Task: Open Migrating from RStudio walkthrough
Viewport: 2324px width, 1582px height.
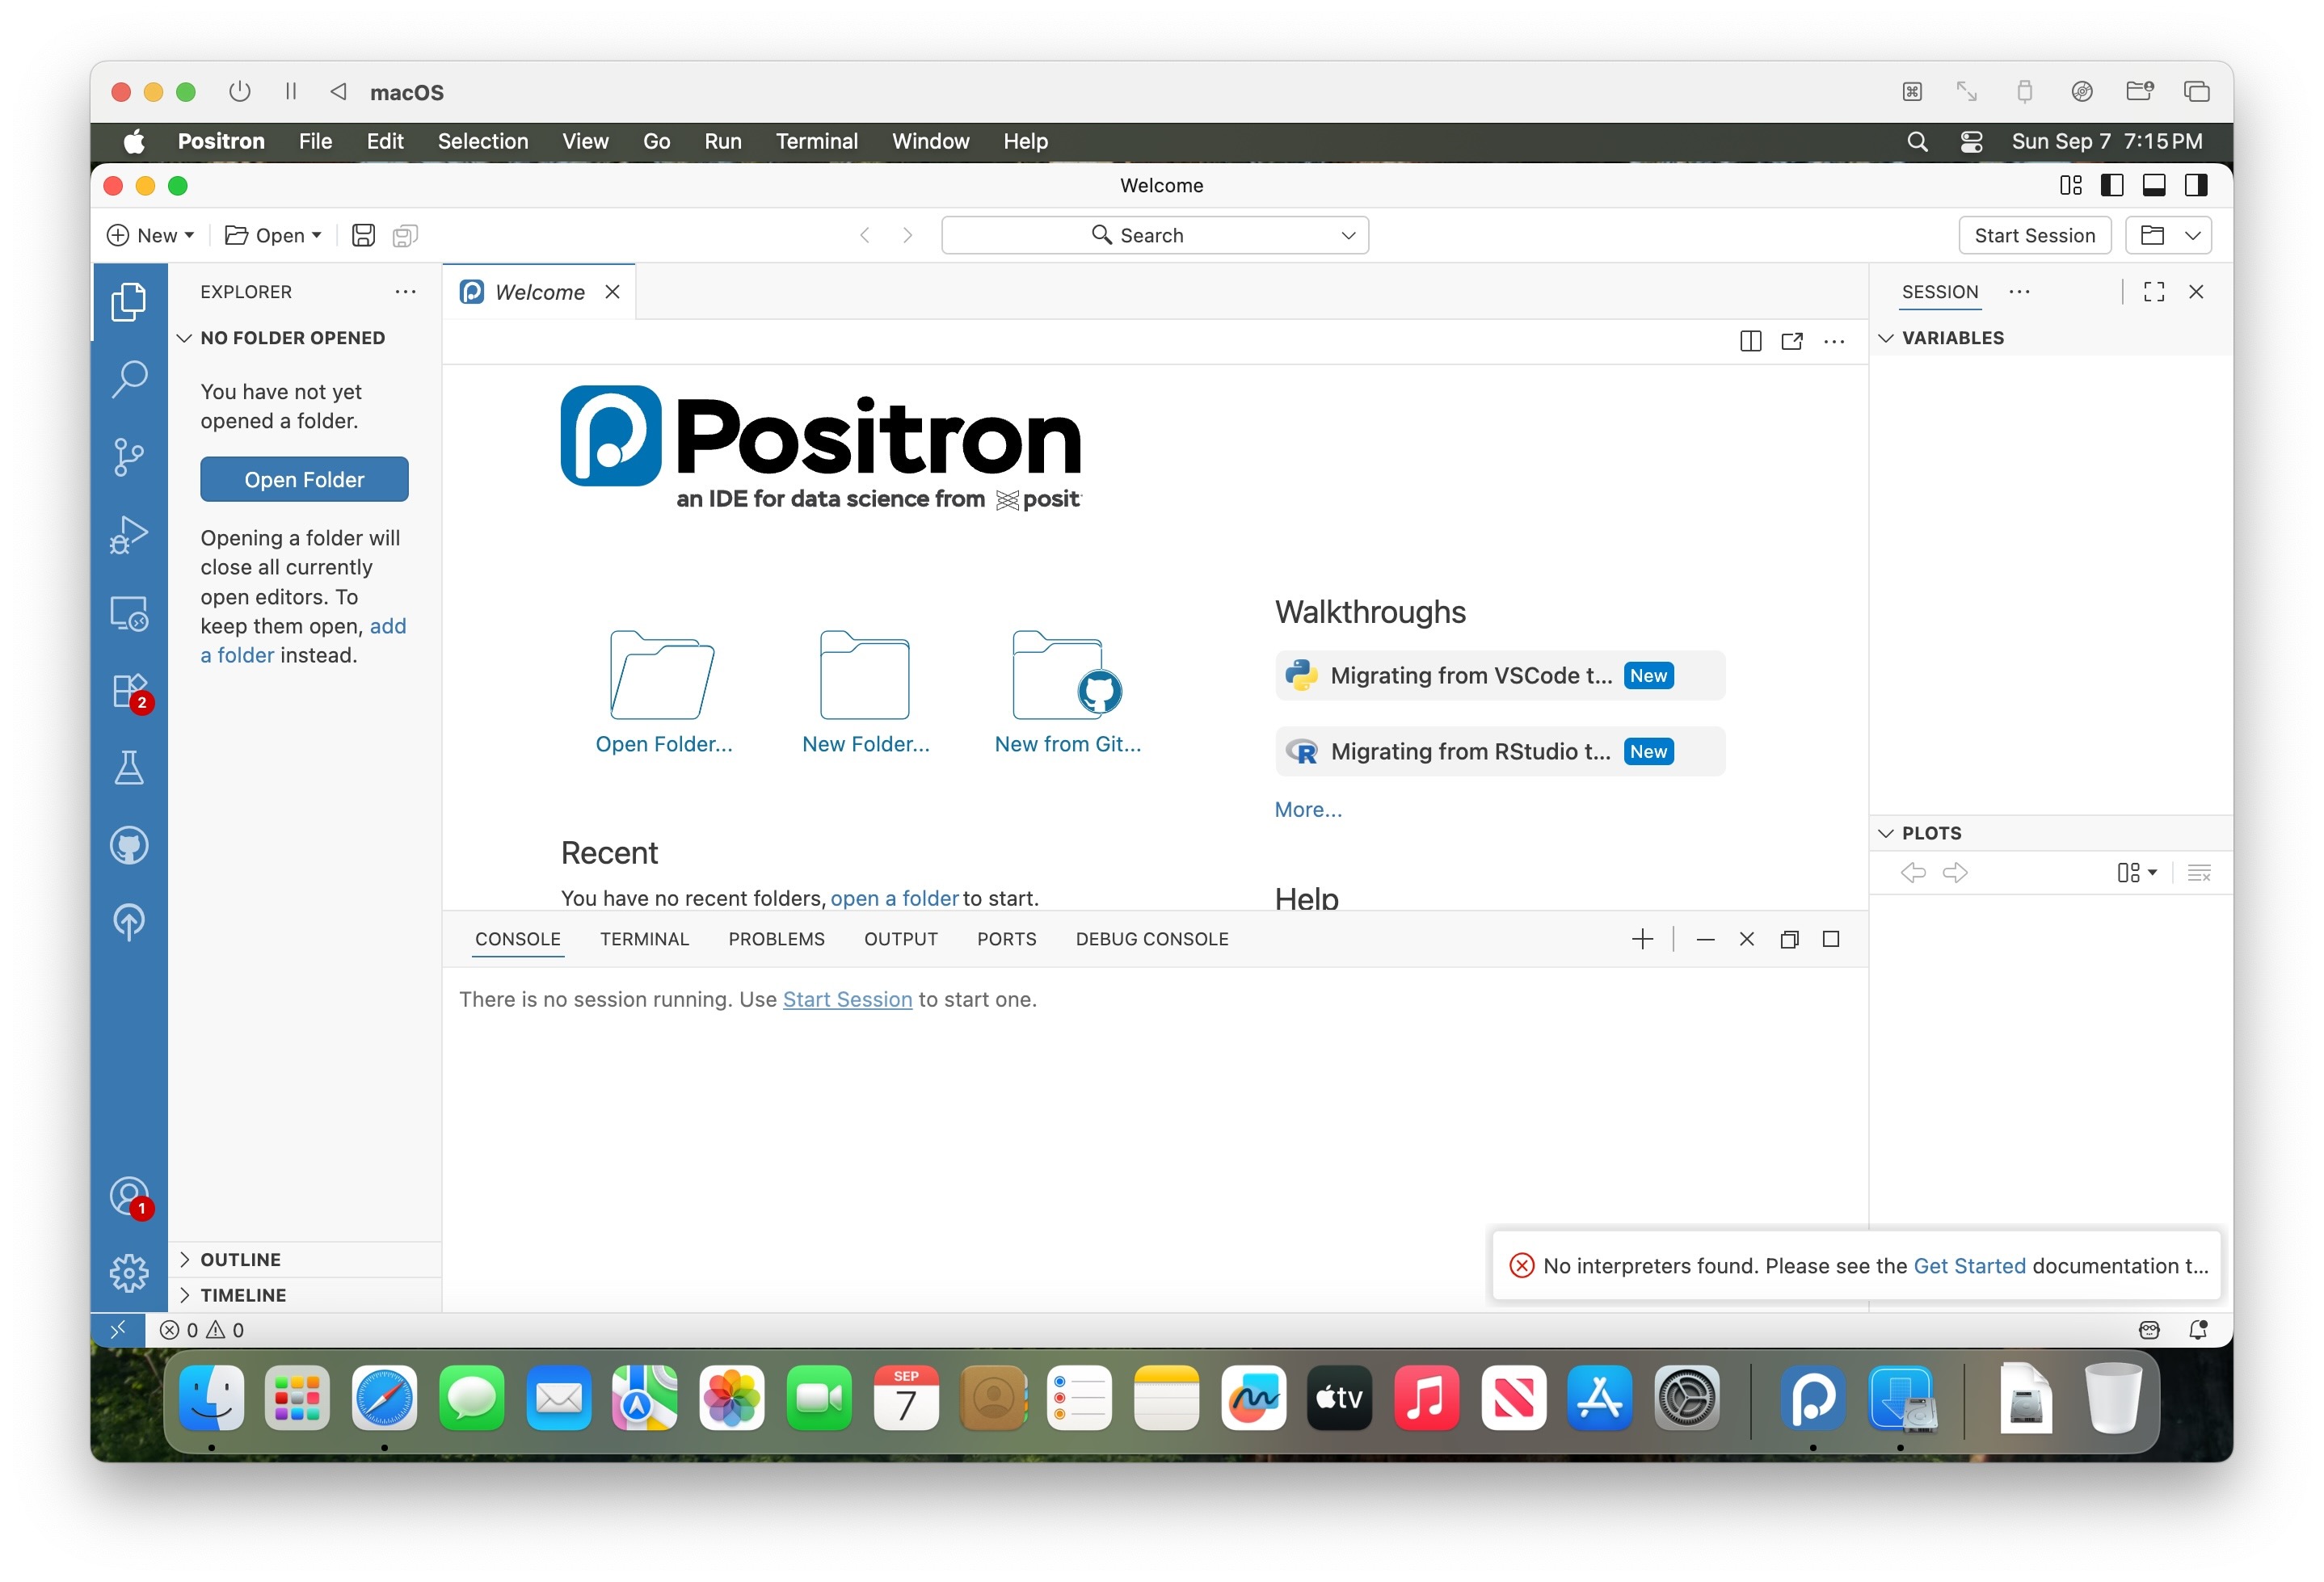Action: click(1499, 751)
